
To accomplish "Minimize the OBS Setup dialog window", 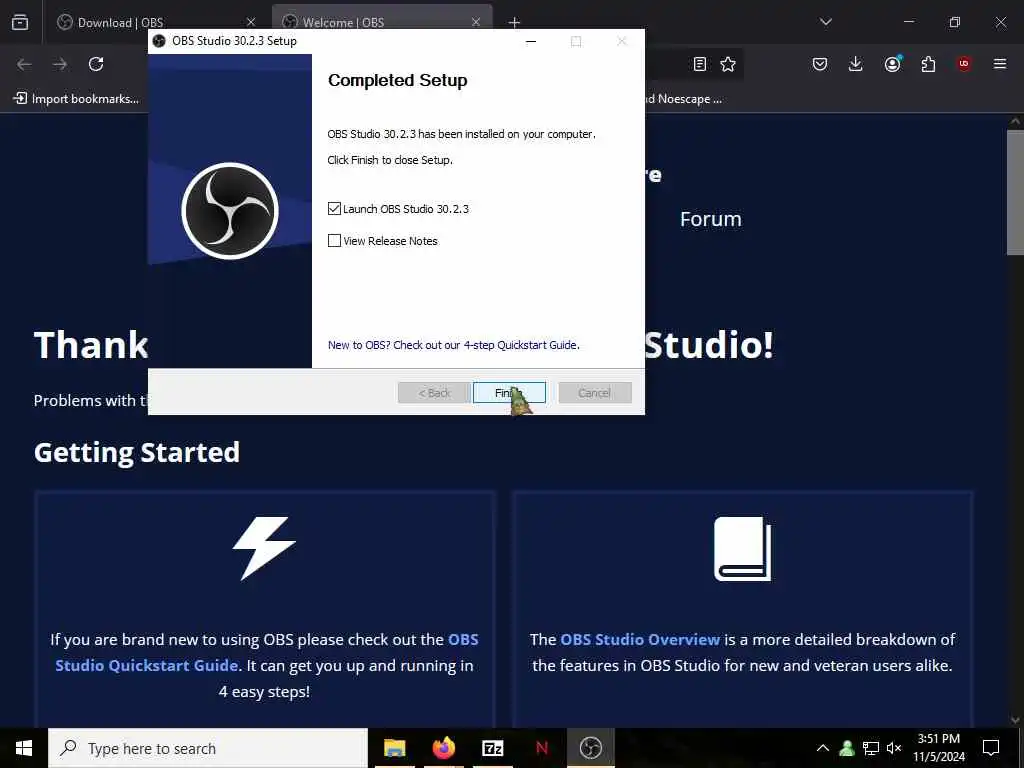I will pyautogui.click(x=531, y=41).
